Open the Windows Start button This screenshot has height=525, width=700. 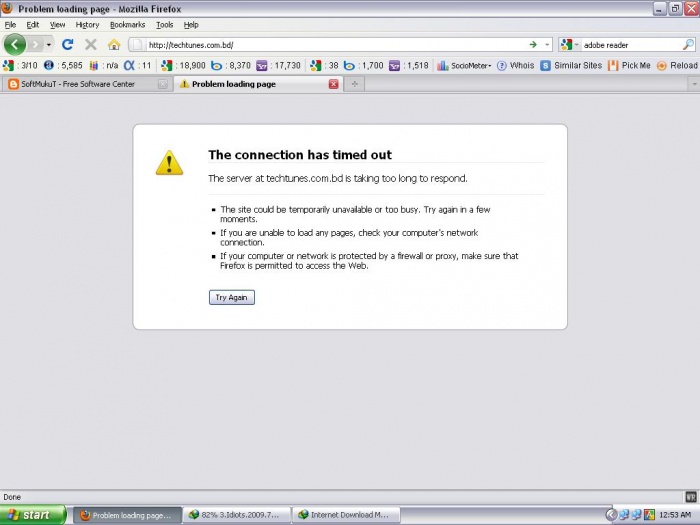coord(33,515)
